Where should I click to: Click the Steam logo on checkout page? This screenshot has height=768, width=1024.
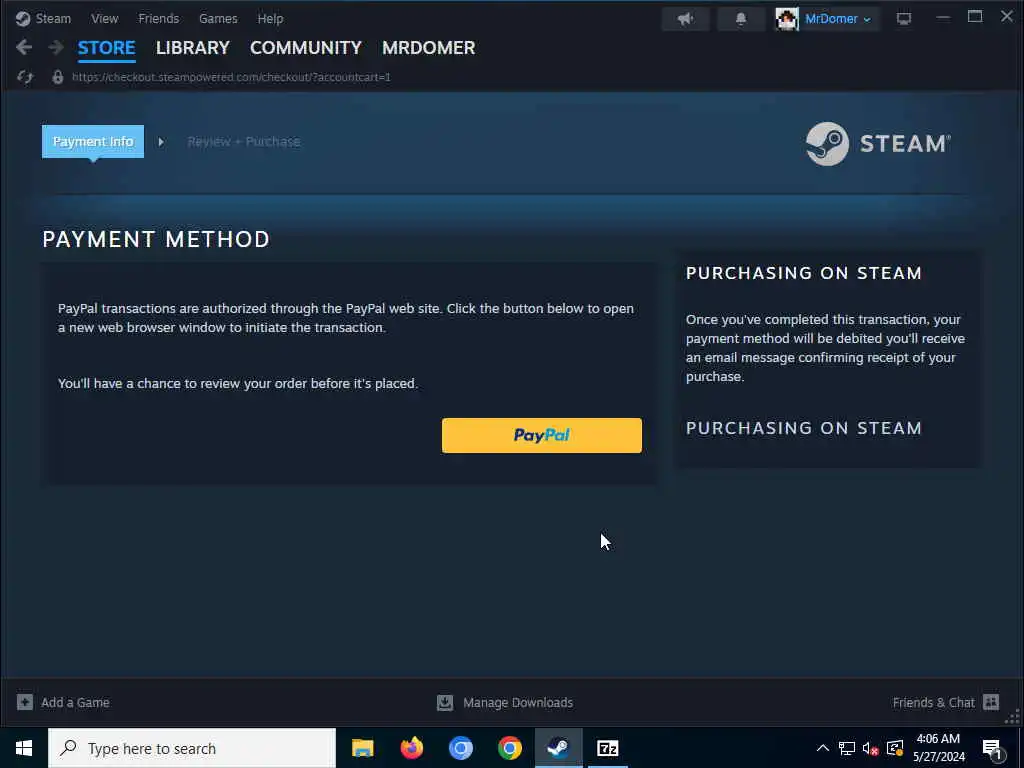coord(878,144)
